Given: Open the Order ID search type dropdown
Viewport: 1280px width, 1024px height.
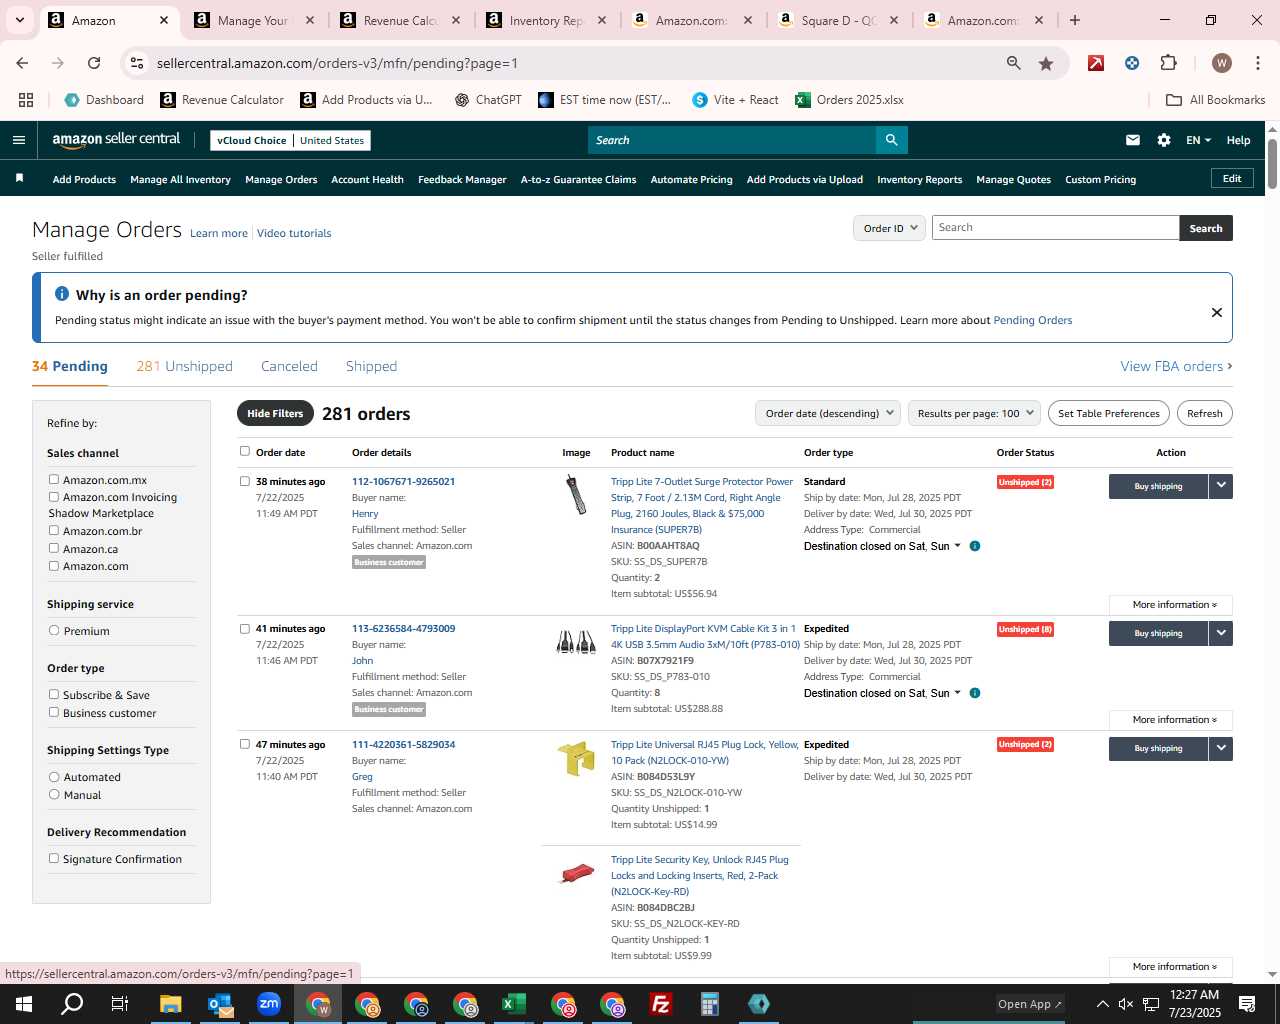Looking at the screenshot, I should 889,228.
